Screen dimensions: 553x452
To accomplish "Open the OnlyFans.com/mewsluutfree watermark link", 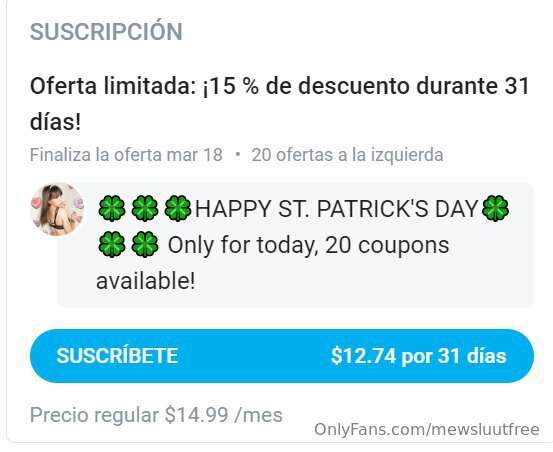I will click(x=427, y=430).
